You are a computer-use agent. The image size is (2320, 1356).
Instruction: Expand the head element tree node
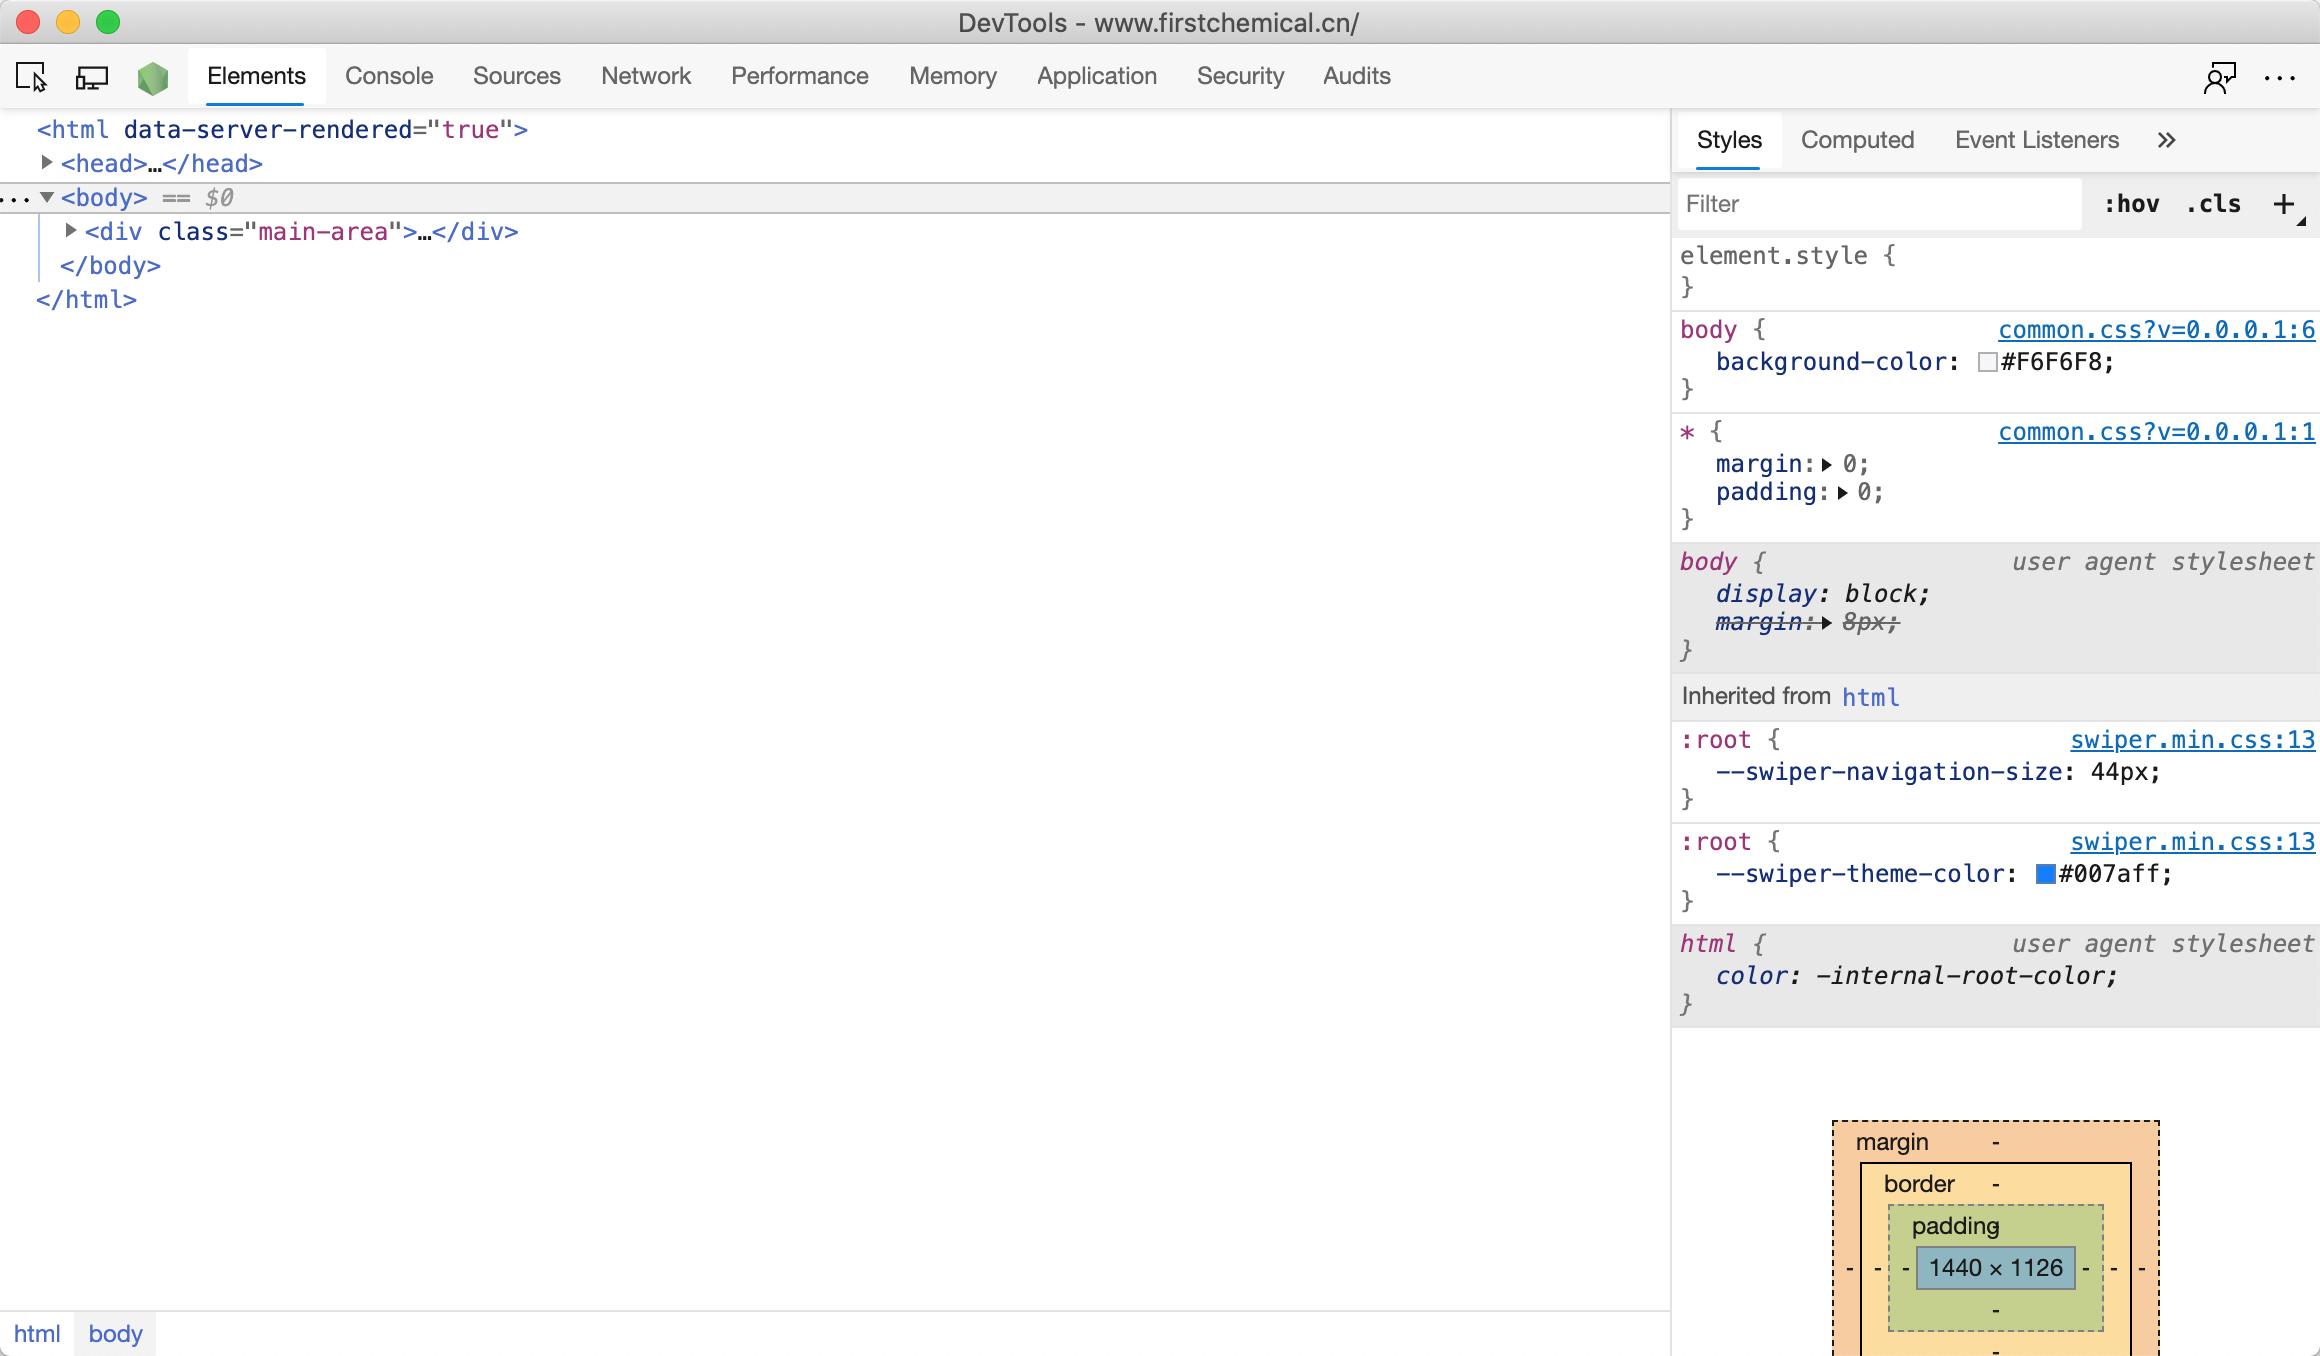point(47,163)
